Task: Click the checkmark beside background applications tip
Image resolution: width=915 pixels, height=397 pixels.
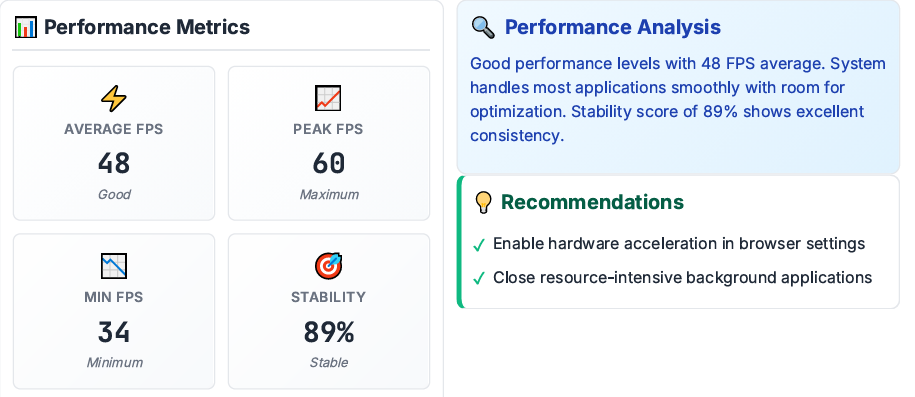Action: pos(479,278)
